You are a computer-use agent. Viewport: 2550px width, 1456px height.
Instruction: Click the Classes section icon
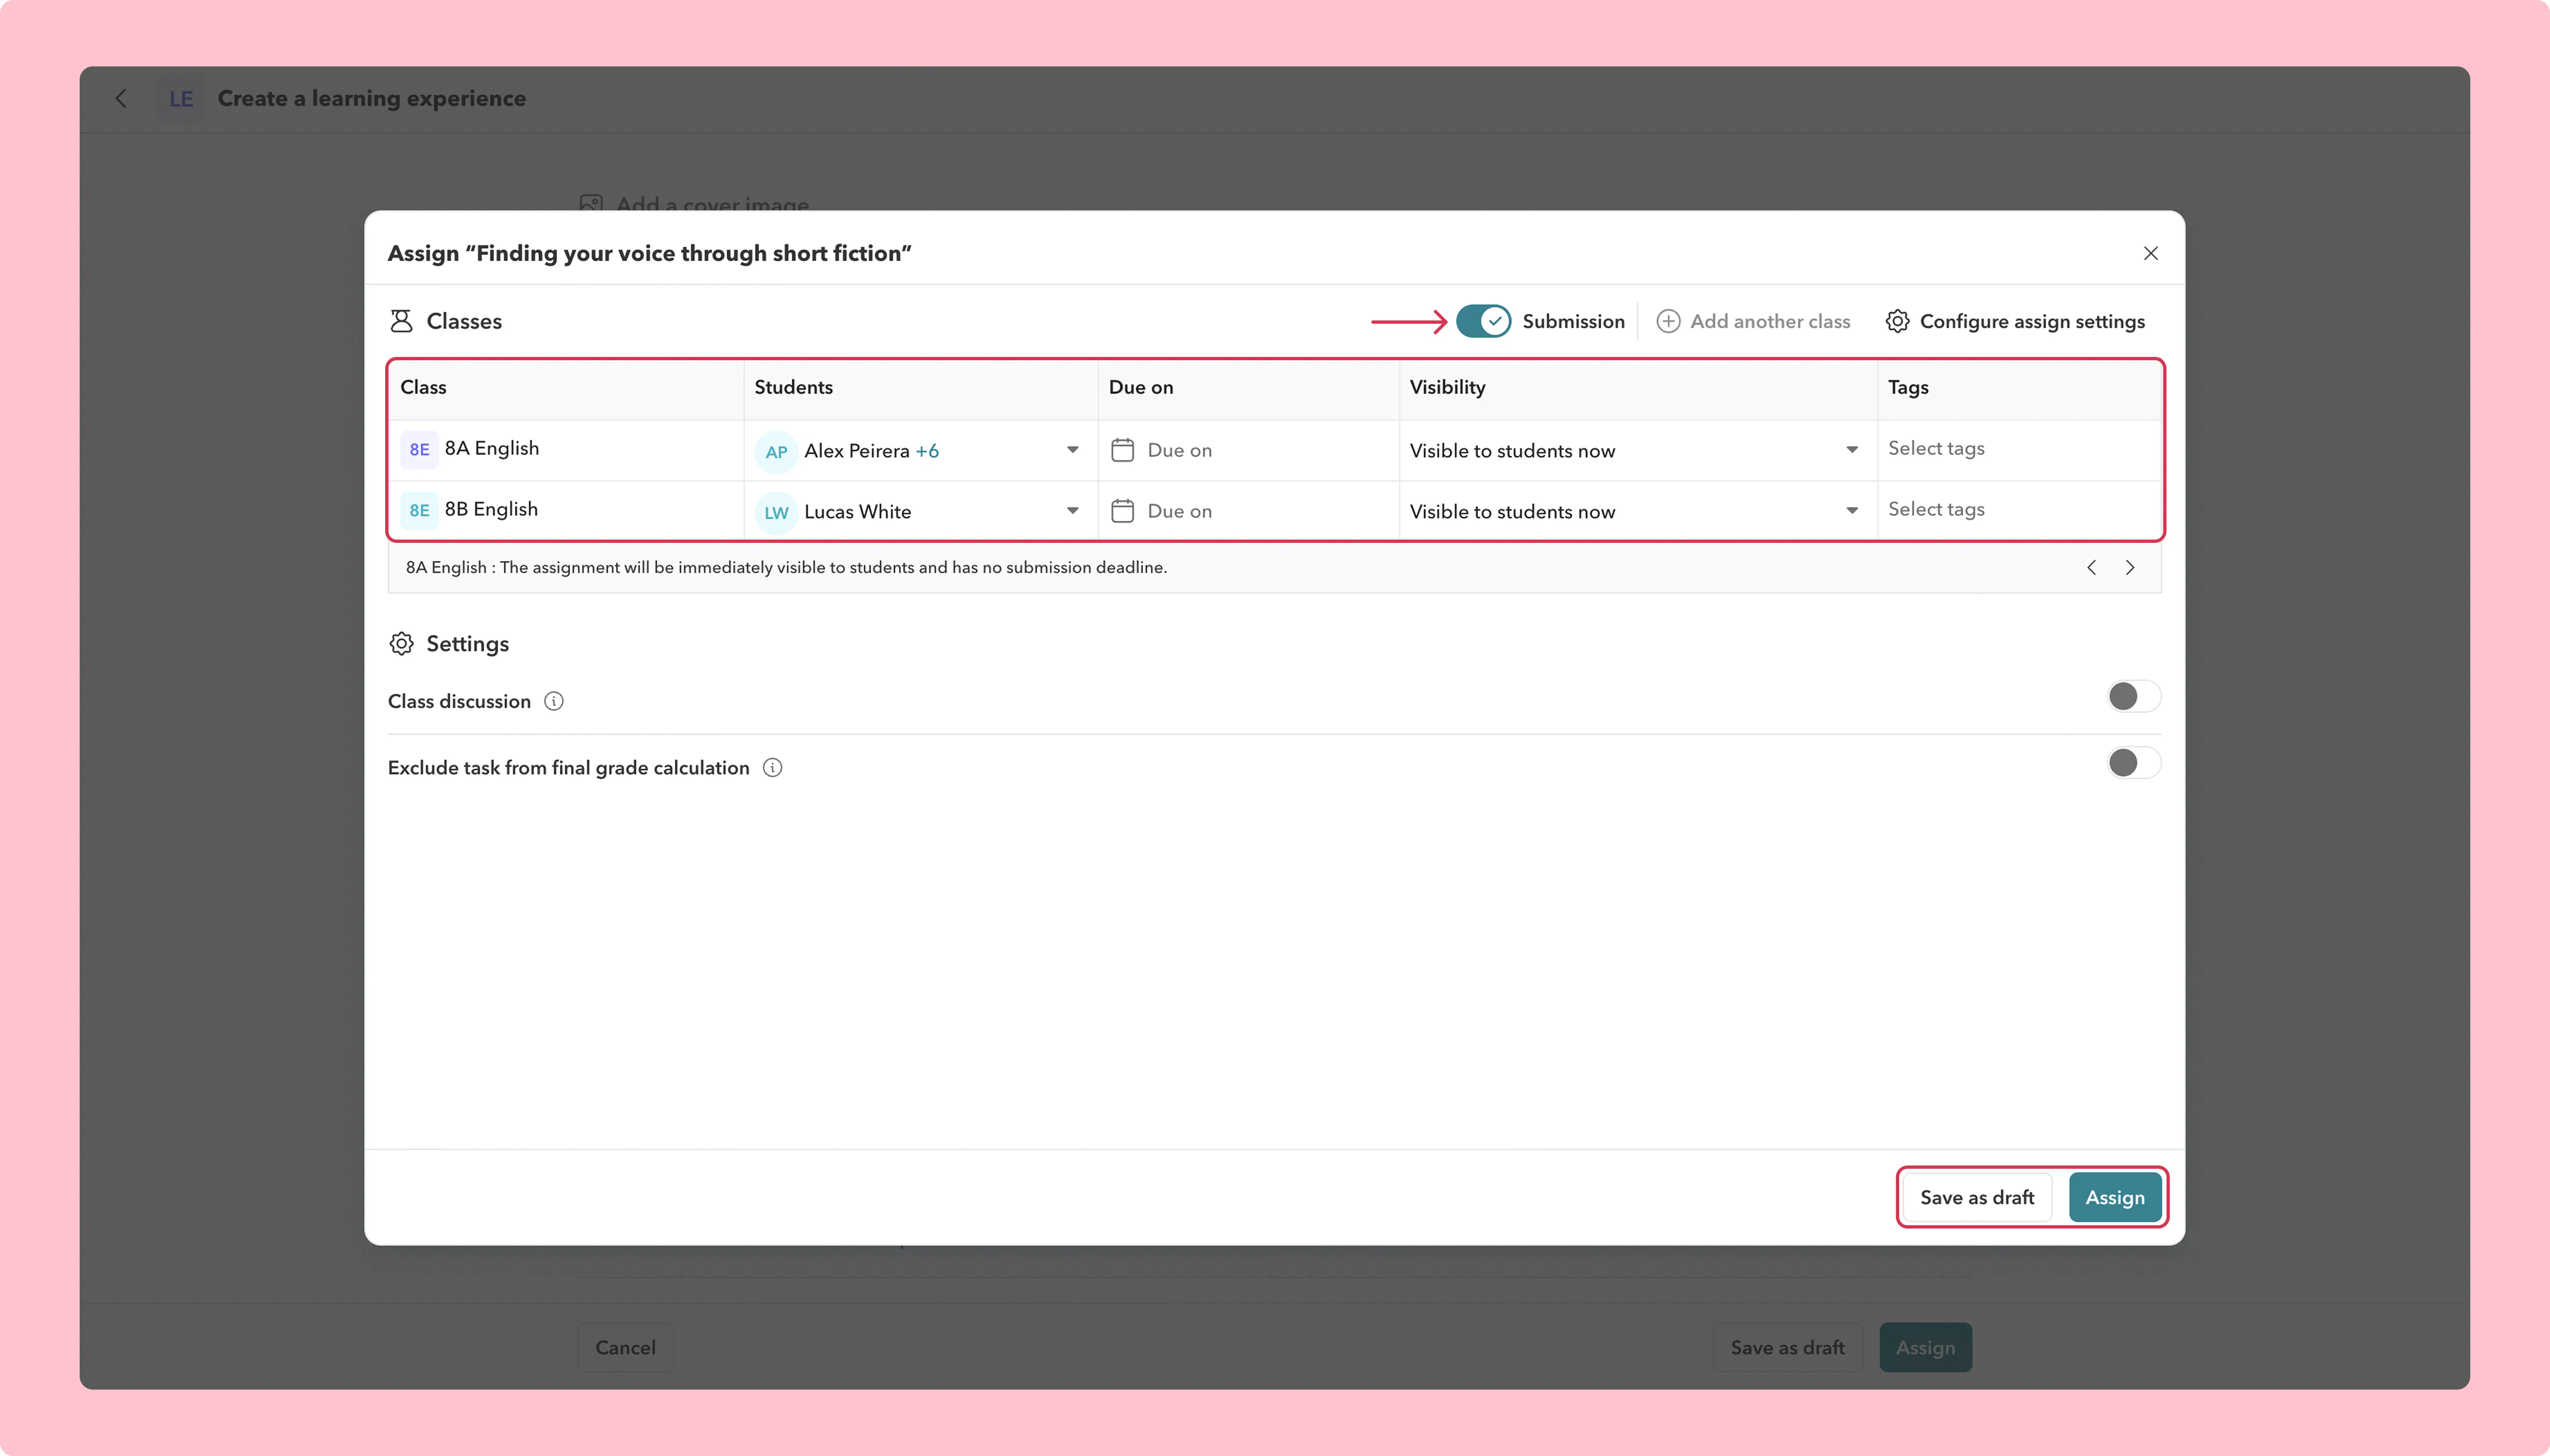point(401,321)
